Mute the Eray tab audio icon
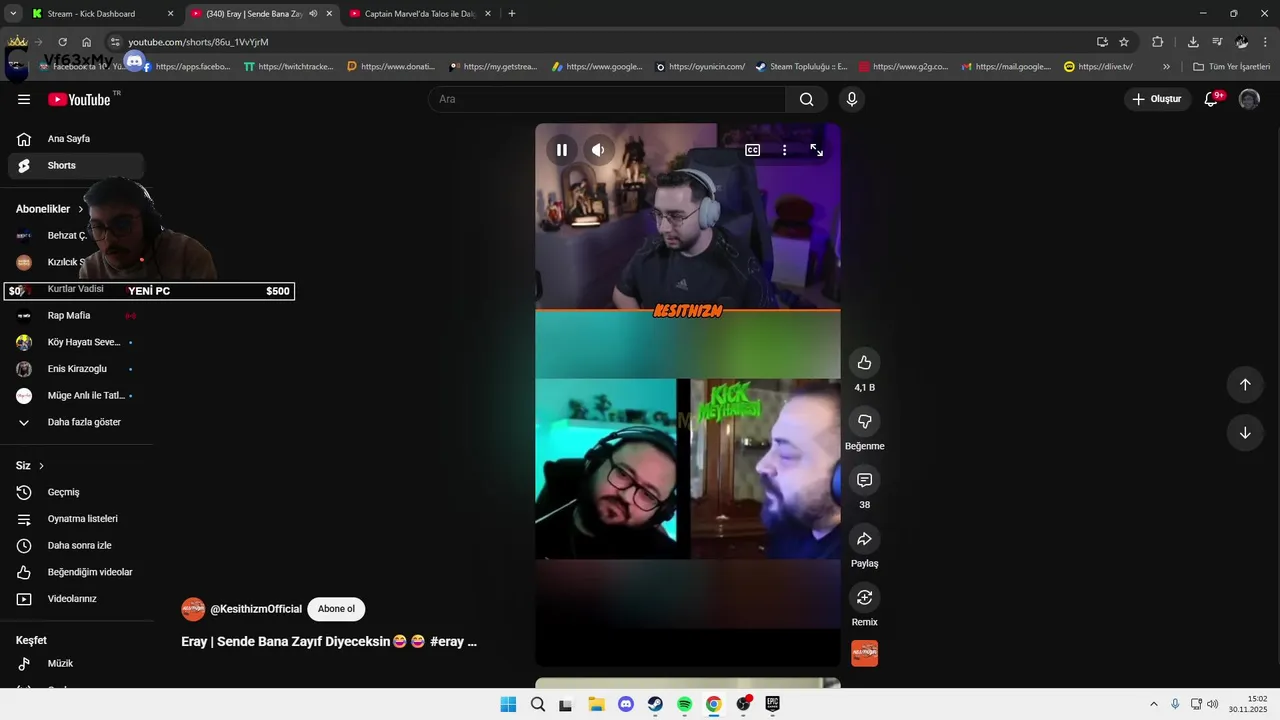This screenshot has height=720, width=1280. [313, 14]
